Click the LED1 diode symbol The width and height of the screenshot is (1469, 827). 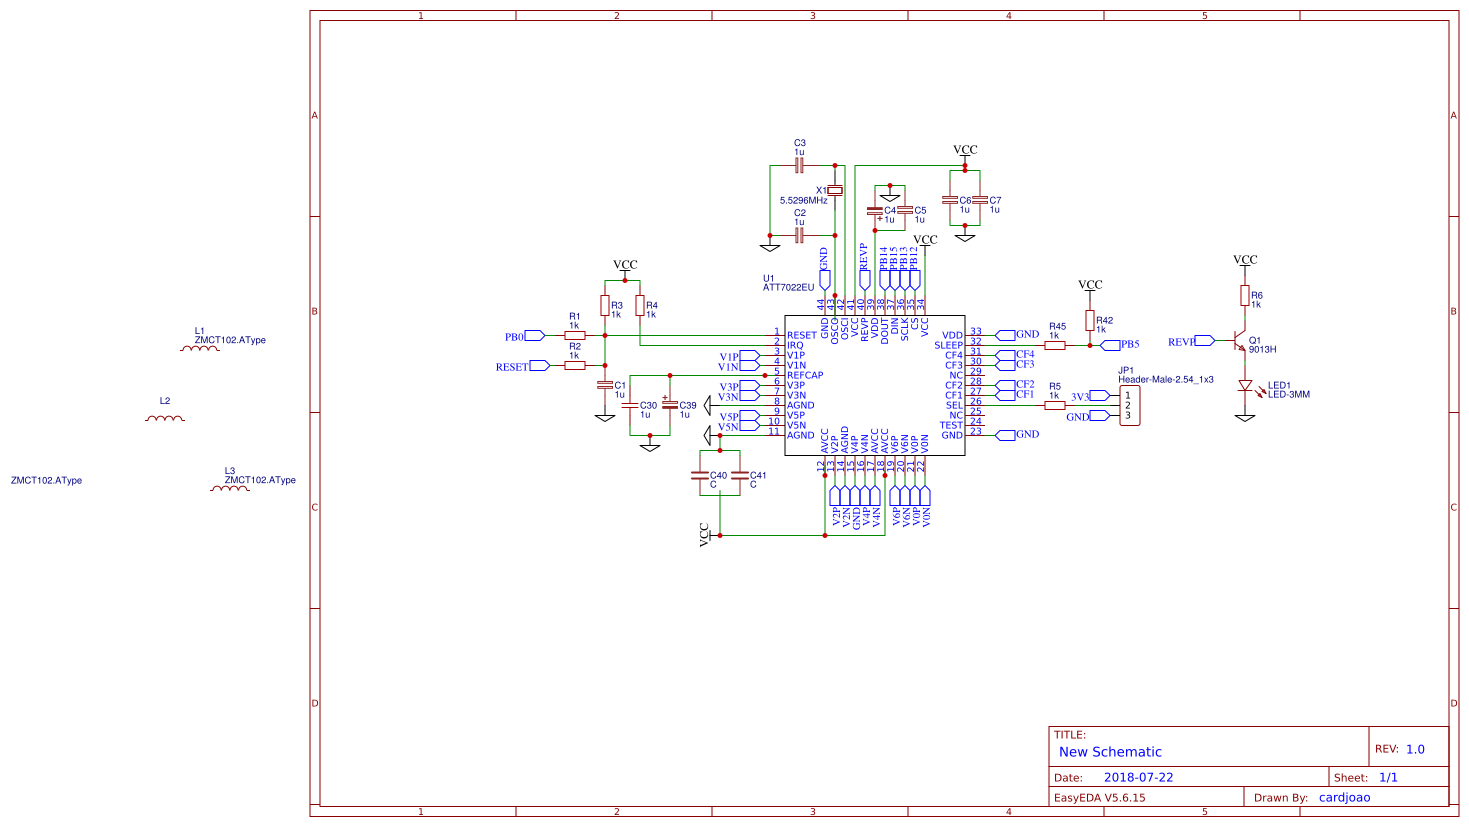1245,385
